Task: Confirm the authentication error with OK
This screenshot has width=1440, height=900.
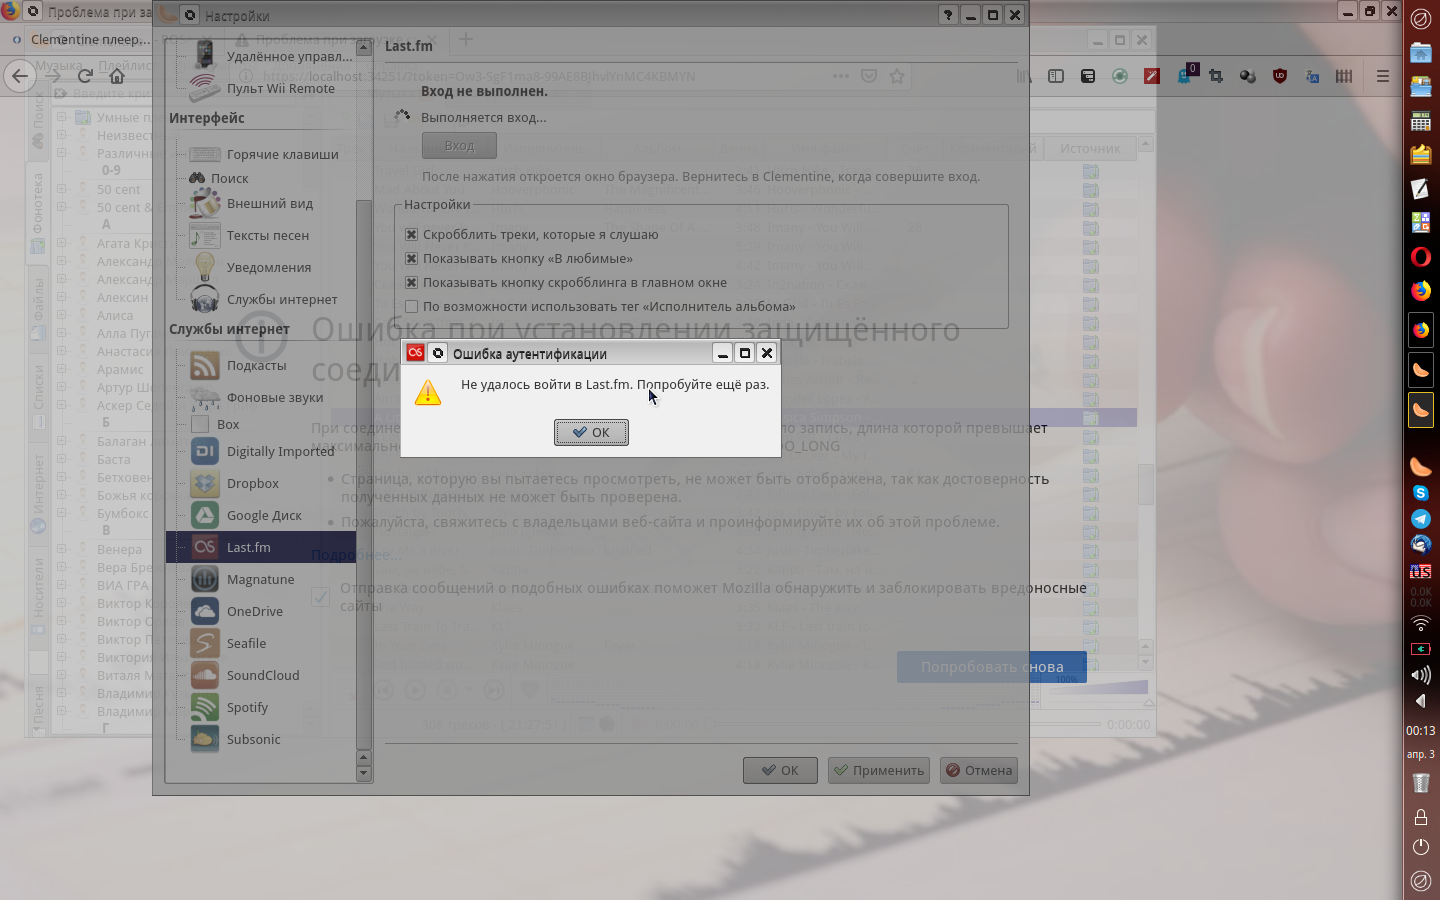Action: [591, 432]
